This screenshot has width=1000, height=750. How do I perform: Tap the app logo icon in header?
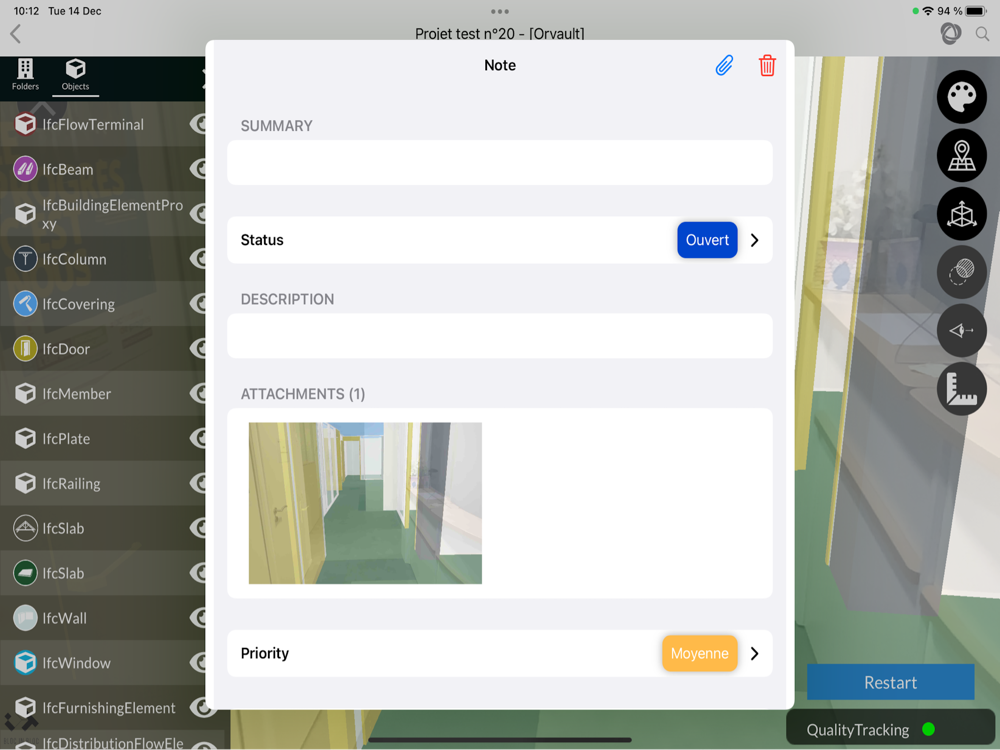[950, 33]
